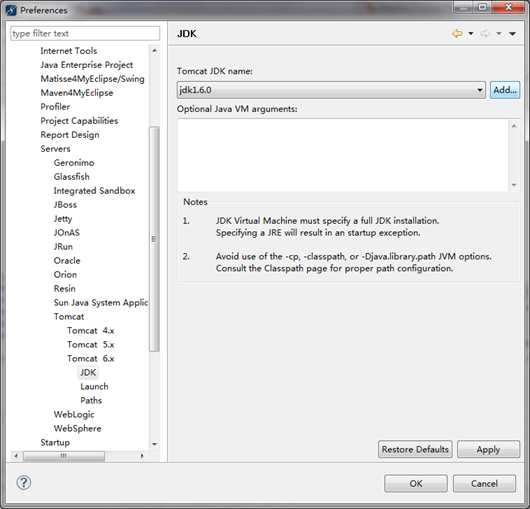
Task: Click the MyEclipse icon in title bar
Action: [11, 10]
